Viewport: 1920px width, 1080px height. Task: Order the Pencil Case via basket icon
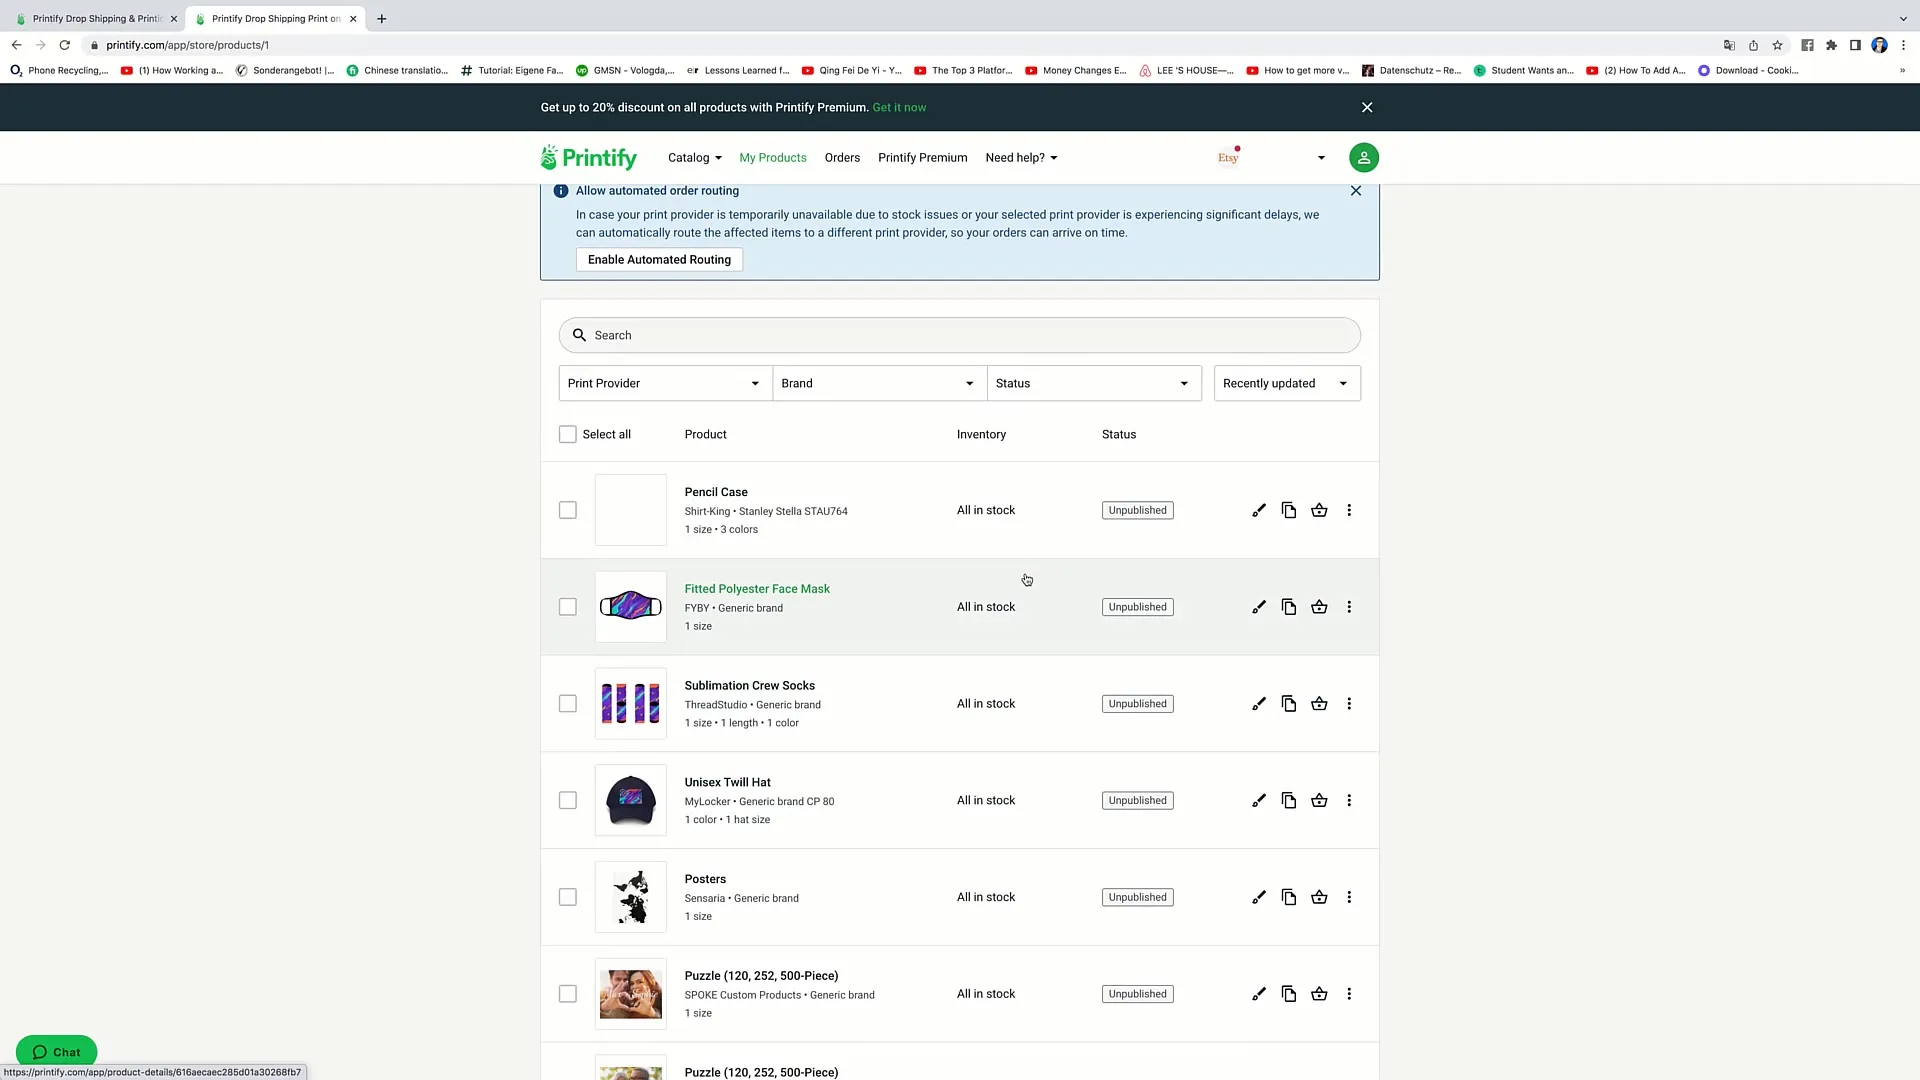[1319, 510]
